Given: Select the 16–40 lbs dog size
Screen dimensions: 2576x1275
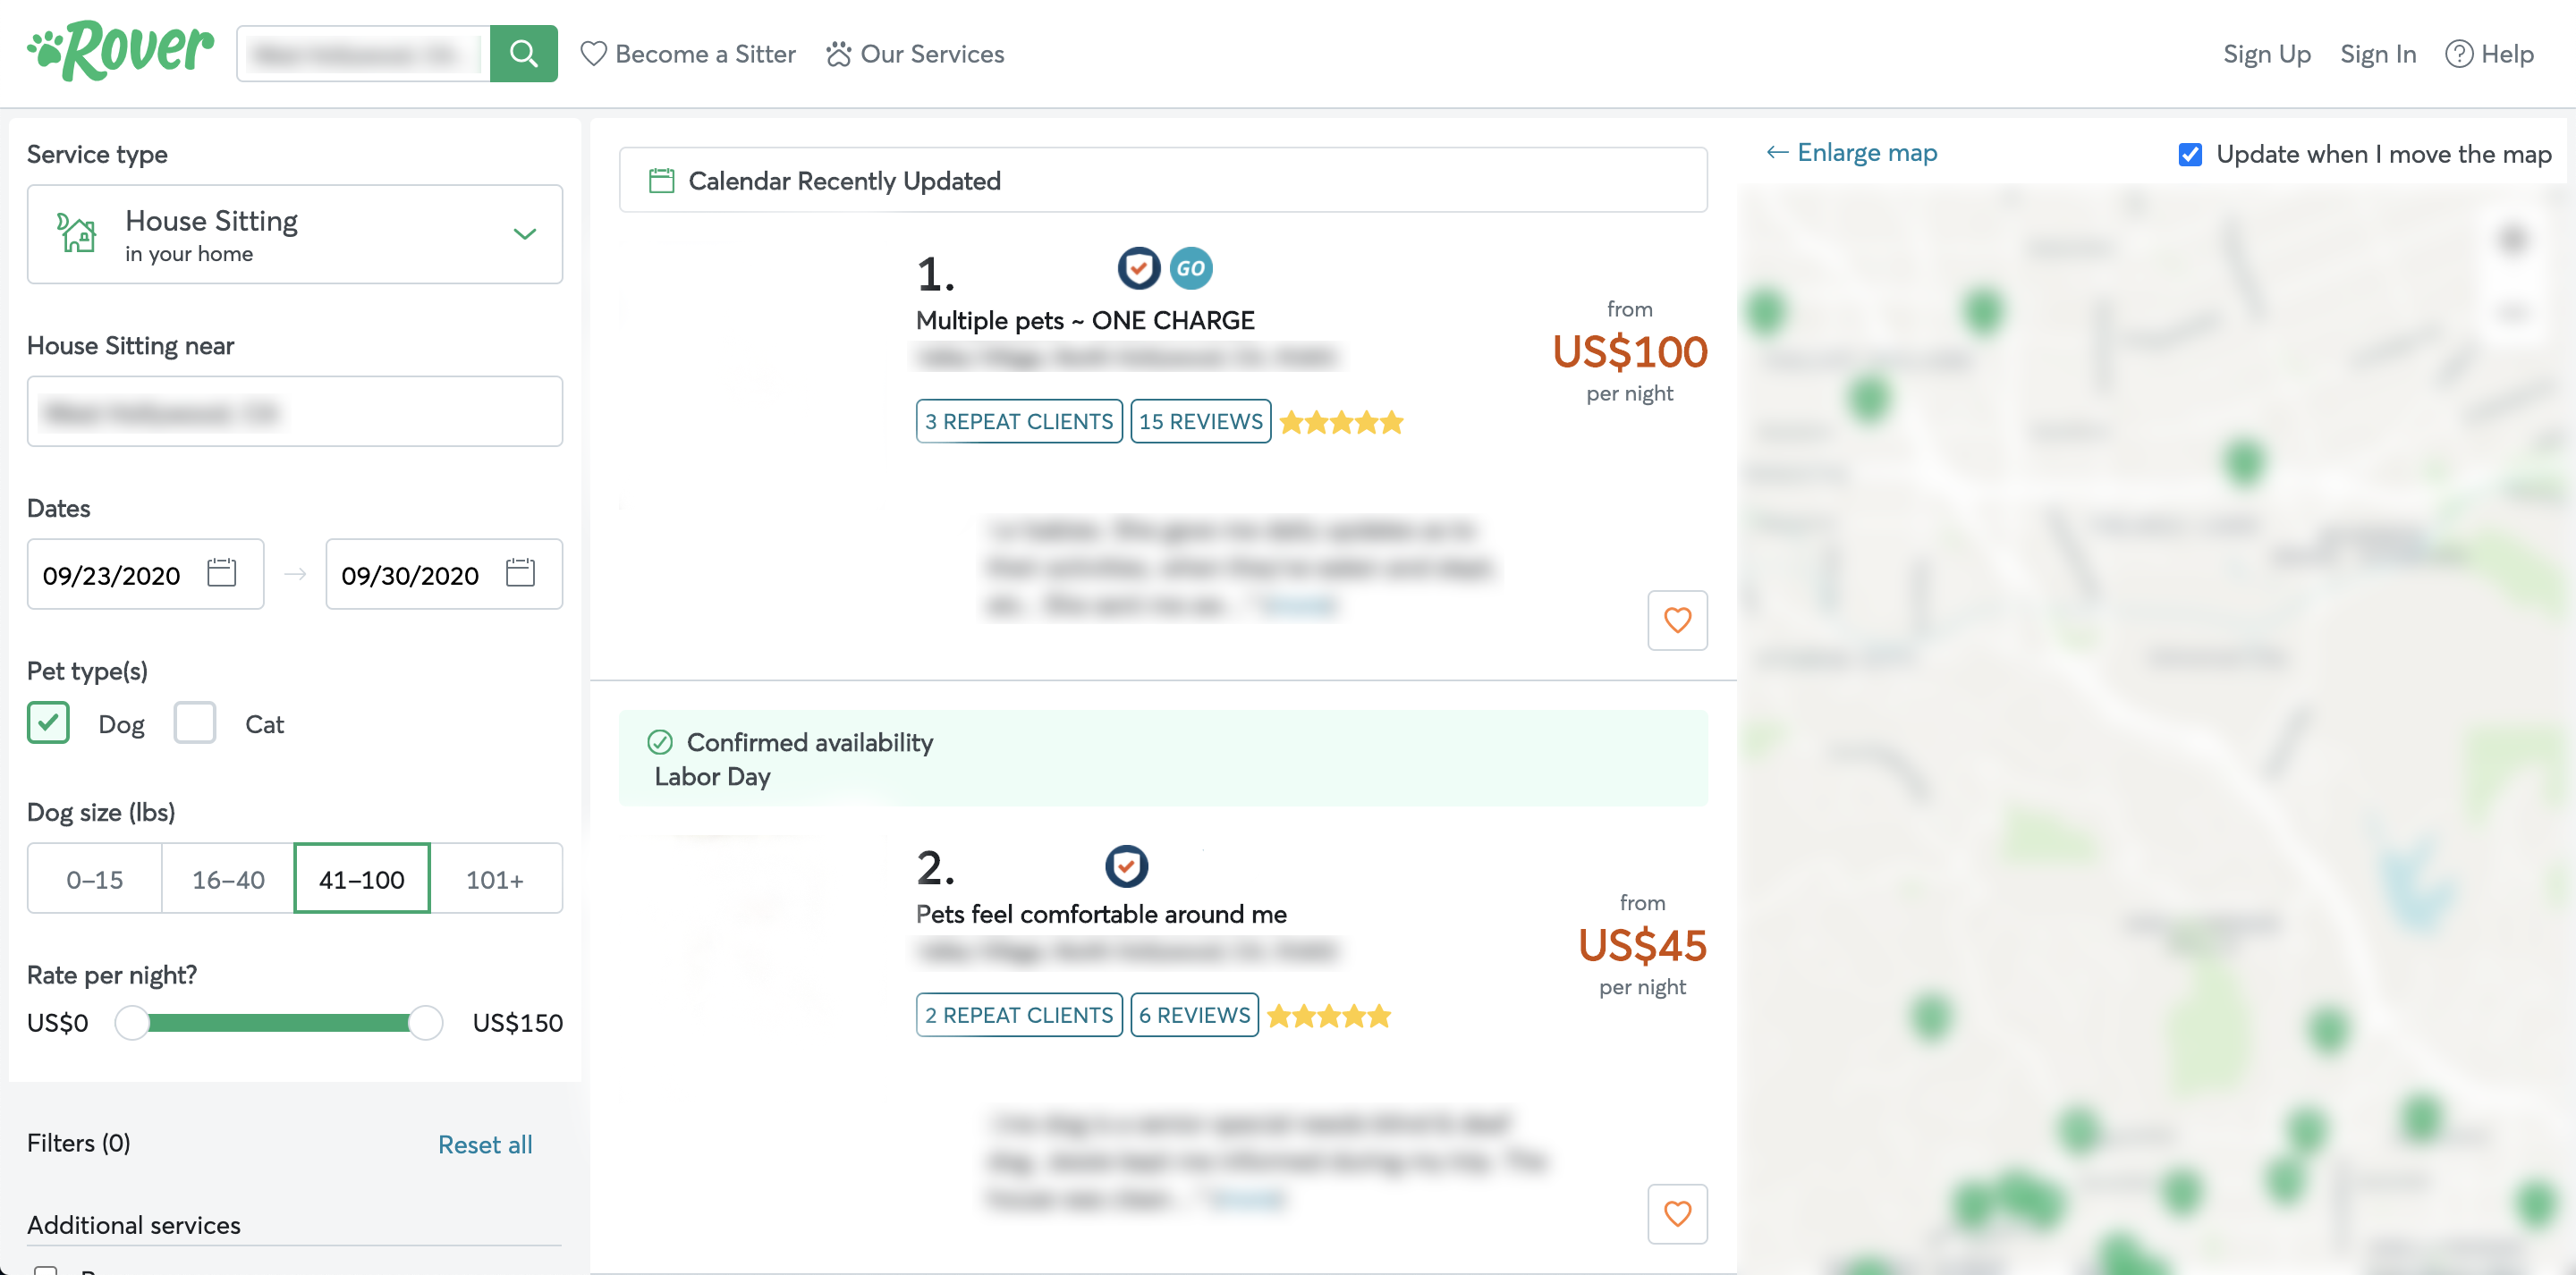Looking at the screenshot, I should [x=228, y=879].
